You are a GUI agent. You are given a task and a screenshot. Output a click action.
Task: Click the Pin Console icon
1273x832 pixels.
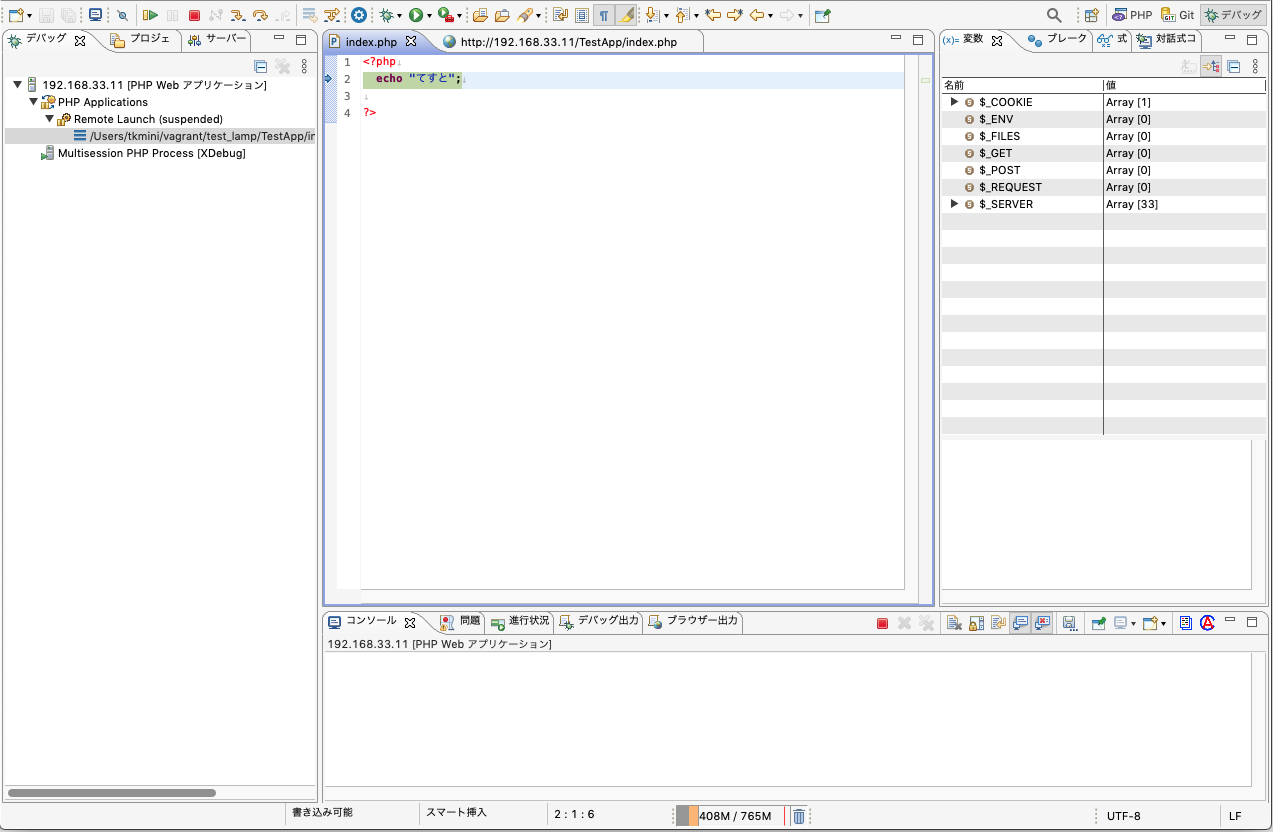(1098, 623)
